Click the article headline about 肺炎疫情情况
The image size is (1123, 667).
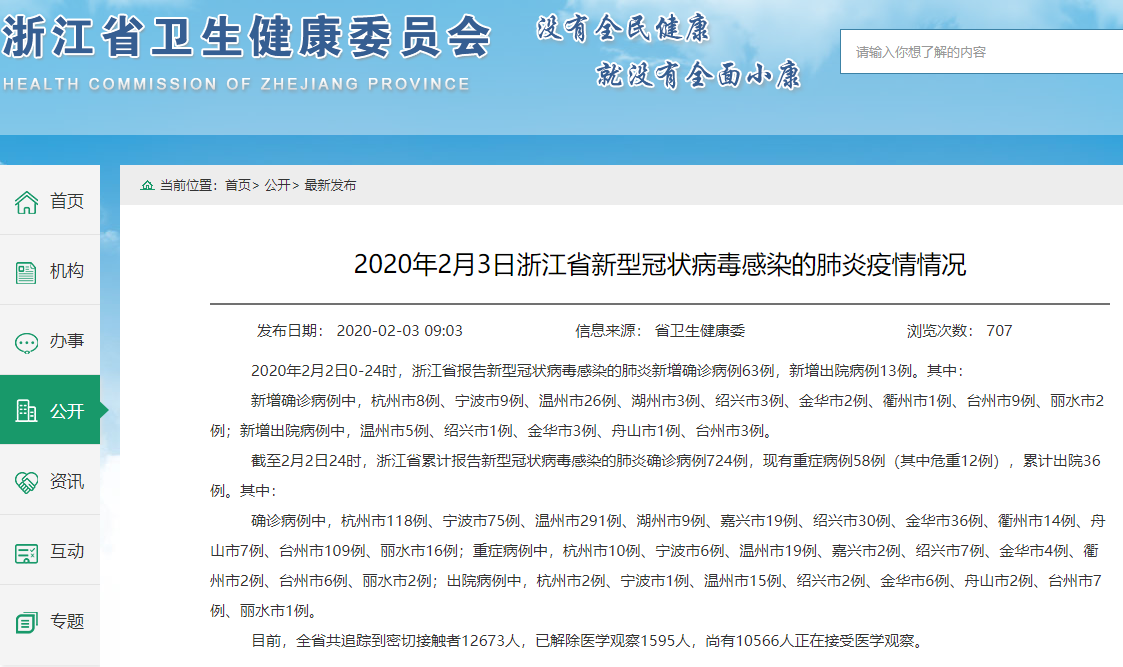659,265
